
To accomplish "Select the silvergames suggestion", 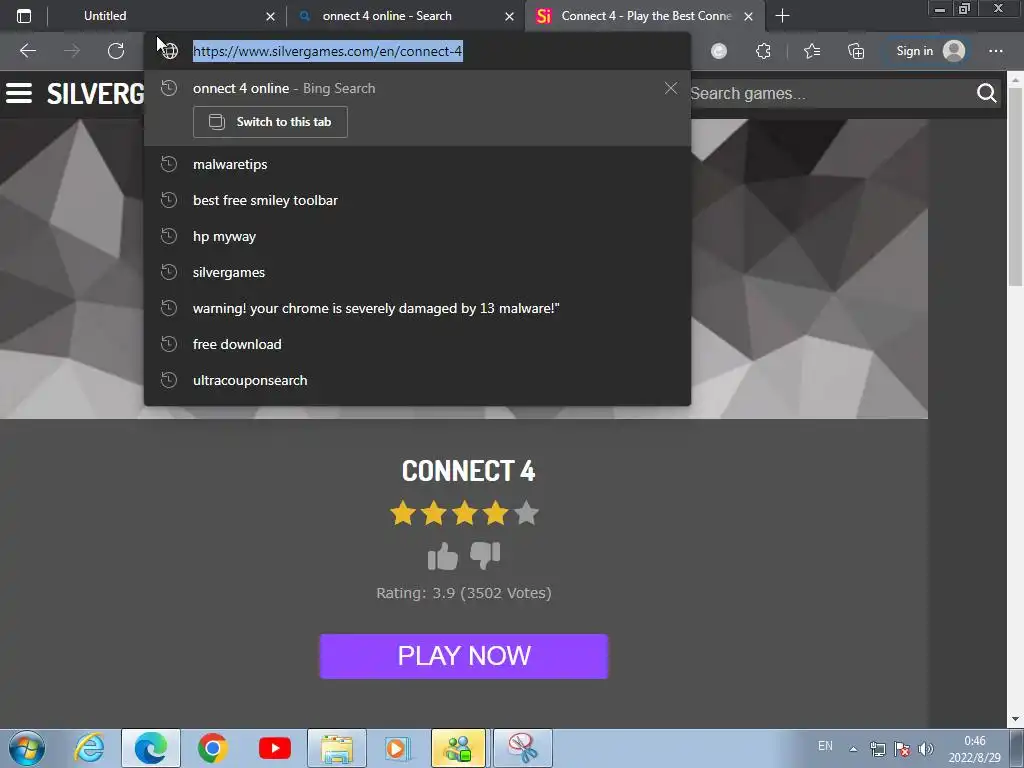I will (417, 272).
